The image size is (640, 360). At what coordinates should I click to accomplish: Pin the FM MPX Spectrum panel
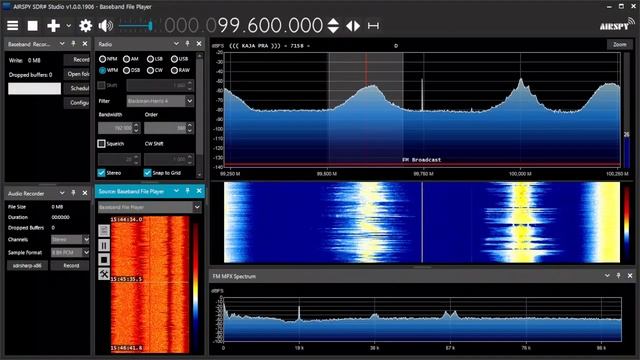[618, 276]
